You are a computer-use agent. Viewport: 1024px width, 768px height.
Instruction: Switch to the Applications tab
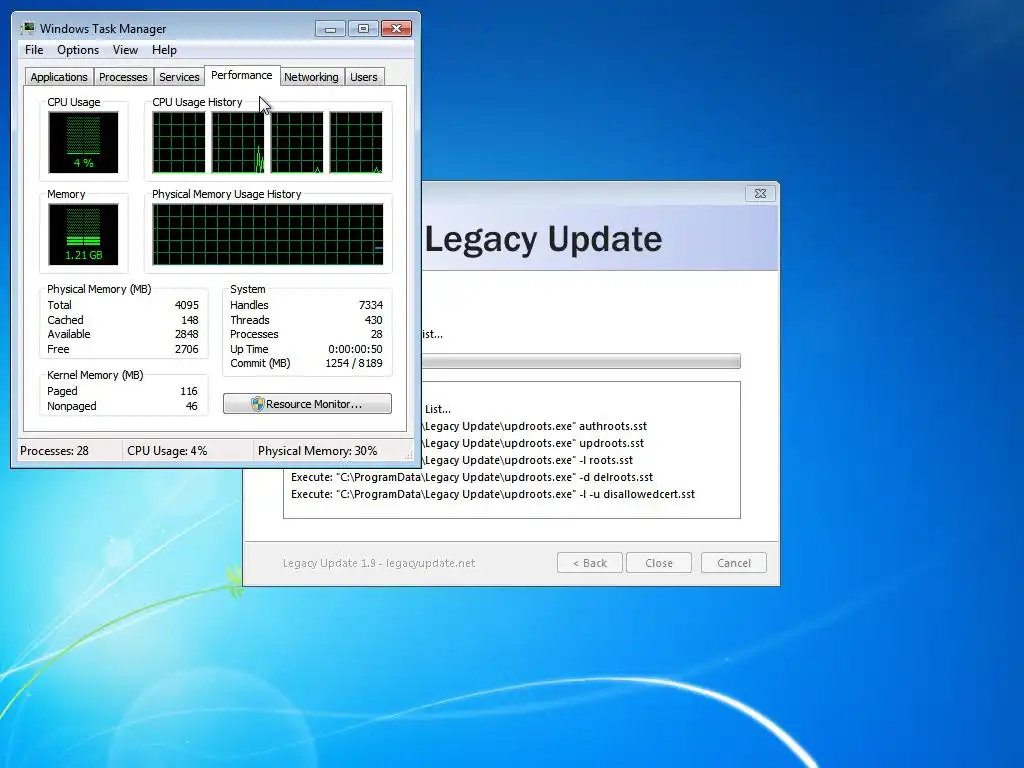click(x=59, y=77)
